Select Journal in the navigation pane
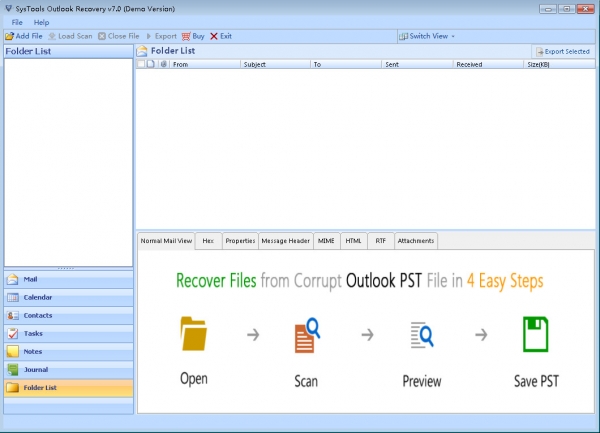Screen dimensions: 600x433 pyautogui.click(x=69, y=370)
